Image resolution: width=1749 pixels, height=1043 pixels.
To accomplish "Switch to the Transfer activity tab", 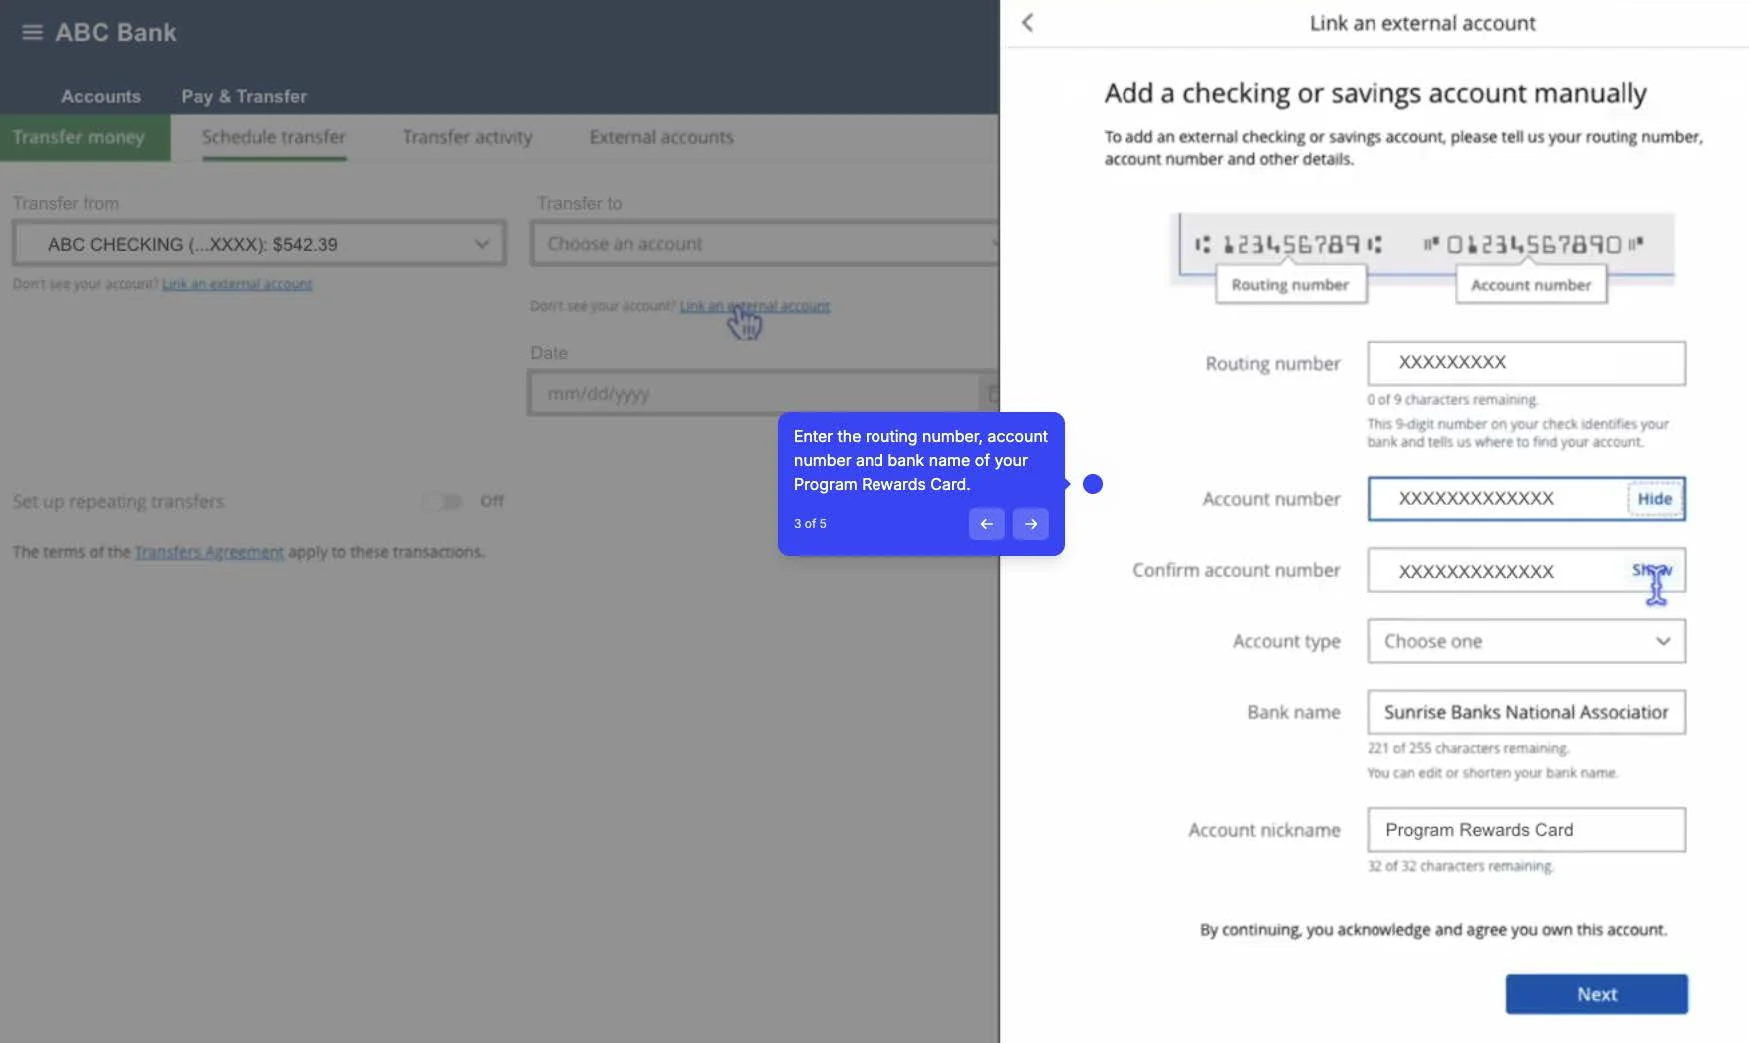I will [x=467, y=137].
